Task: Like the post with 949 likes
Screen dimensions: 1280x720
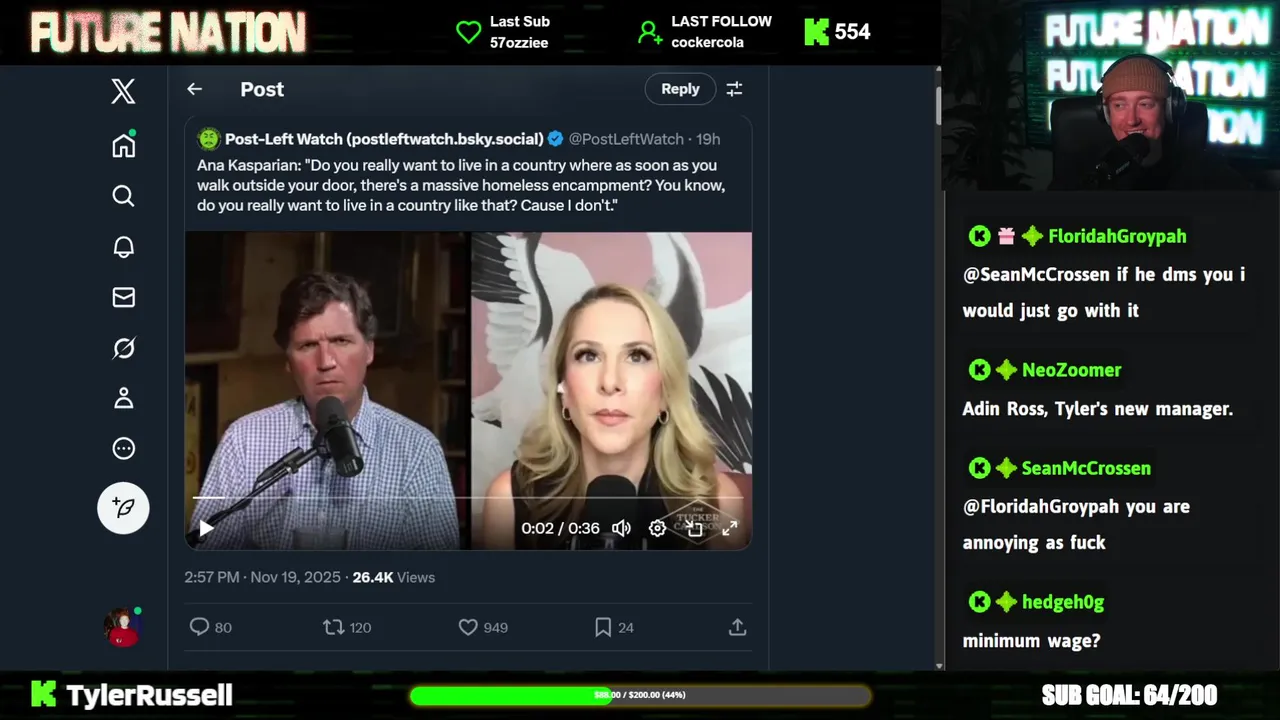Action: tap(483, 627)
